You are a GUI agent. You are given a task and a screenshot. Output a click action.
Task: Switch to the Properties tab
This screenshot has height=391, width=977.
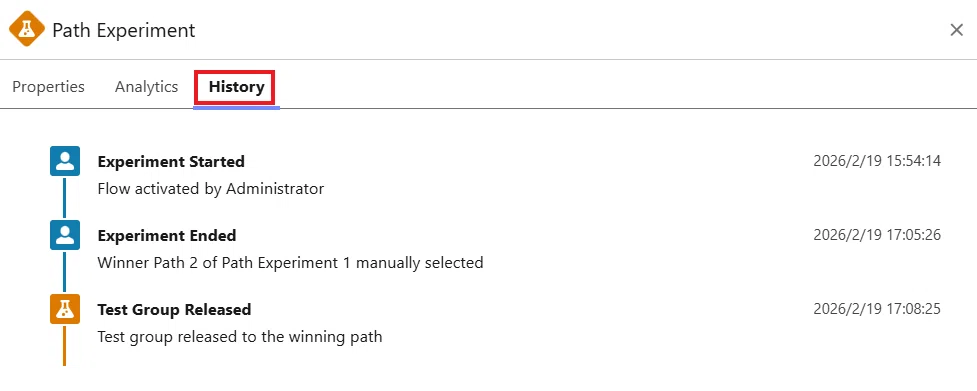pos(49,87)
